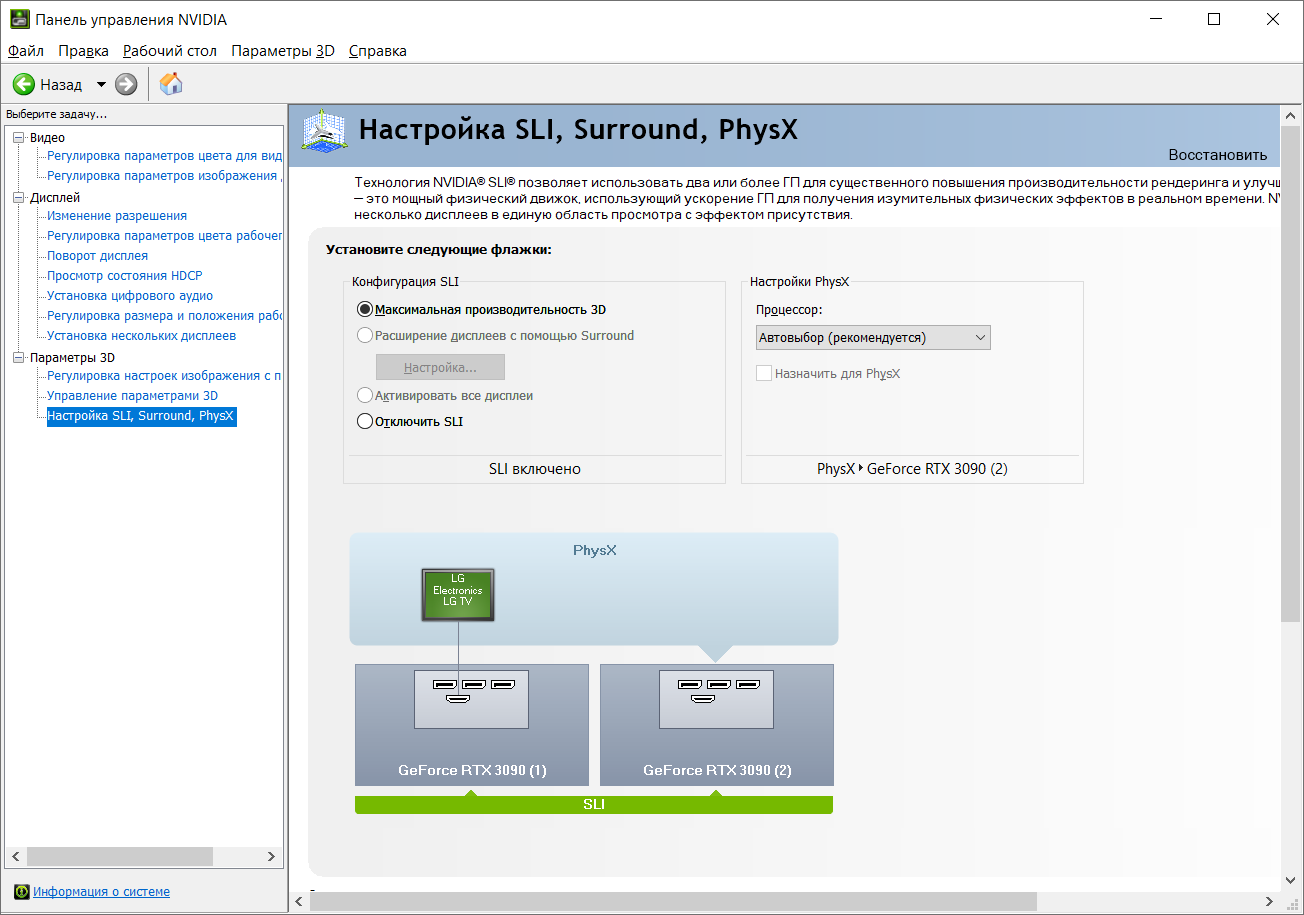Screen dimensions: 1304x915
Task: Click the main panel horizontal scrollbar thumb
Action: (x=673, y=902)
